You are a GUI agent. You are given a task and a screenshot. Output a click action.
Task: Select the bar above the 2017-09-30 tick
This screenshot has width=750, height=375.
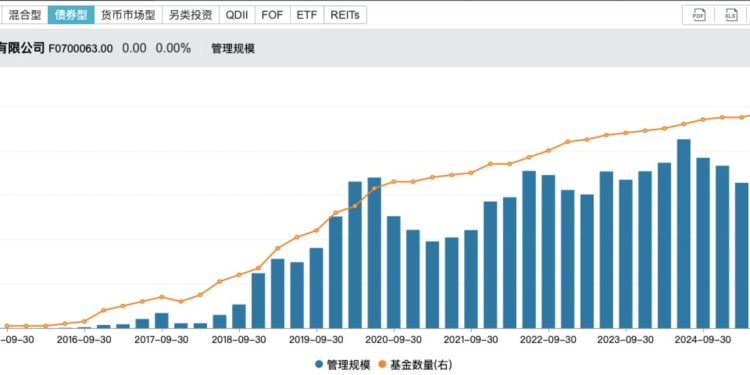pyautogui.click(x=162, y=320)
